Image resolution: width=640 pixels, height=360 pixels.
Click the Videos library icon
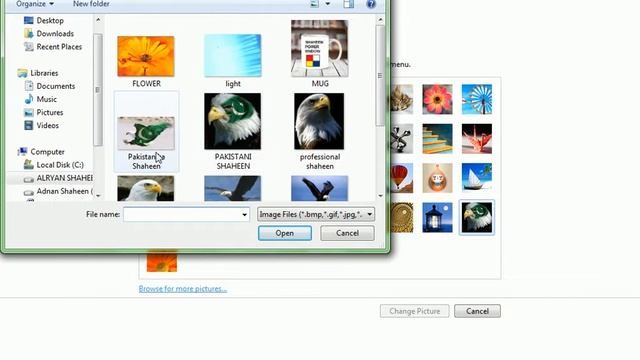(x=29, y=125)
